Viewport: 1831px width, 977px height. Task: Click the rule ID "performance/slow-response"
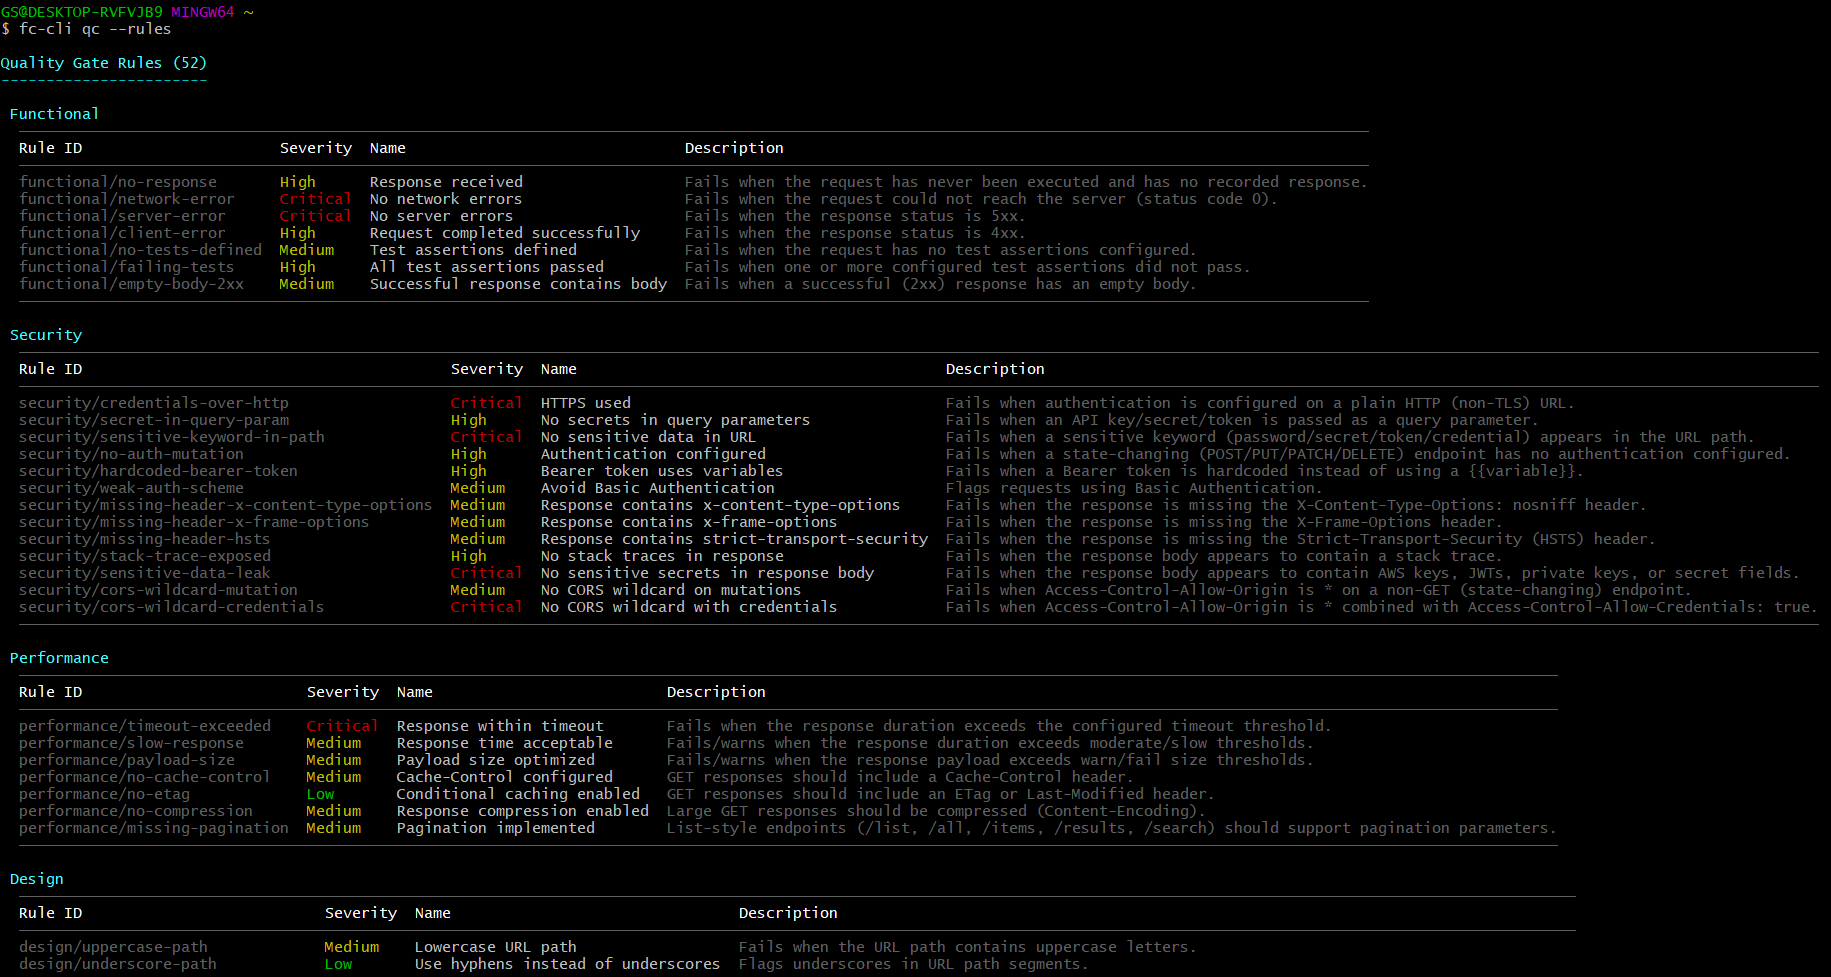pos(131,743)
